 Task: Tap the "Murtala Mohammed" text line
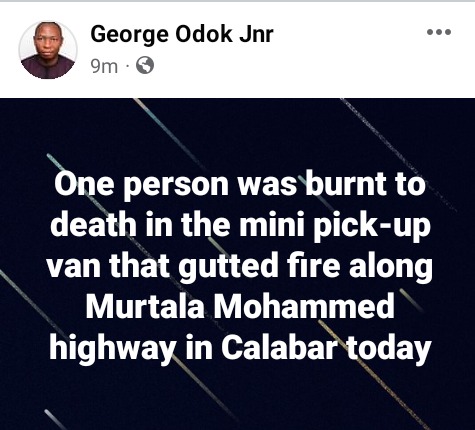pos(240,307)
